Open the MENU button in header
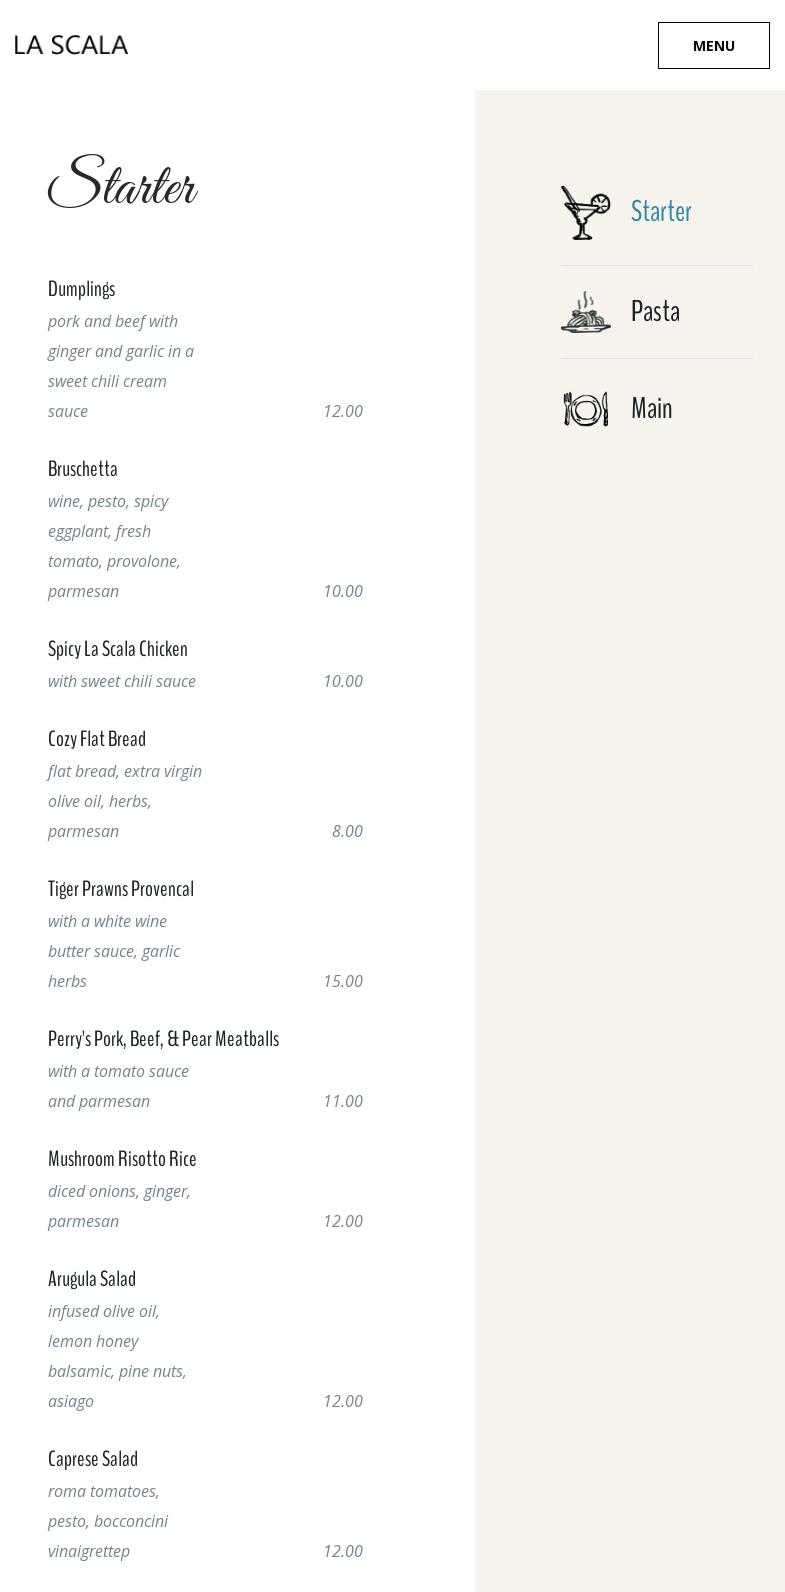This screenshot has width=785, height=1592. pos(713,46)
